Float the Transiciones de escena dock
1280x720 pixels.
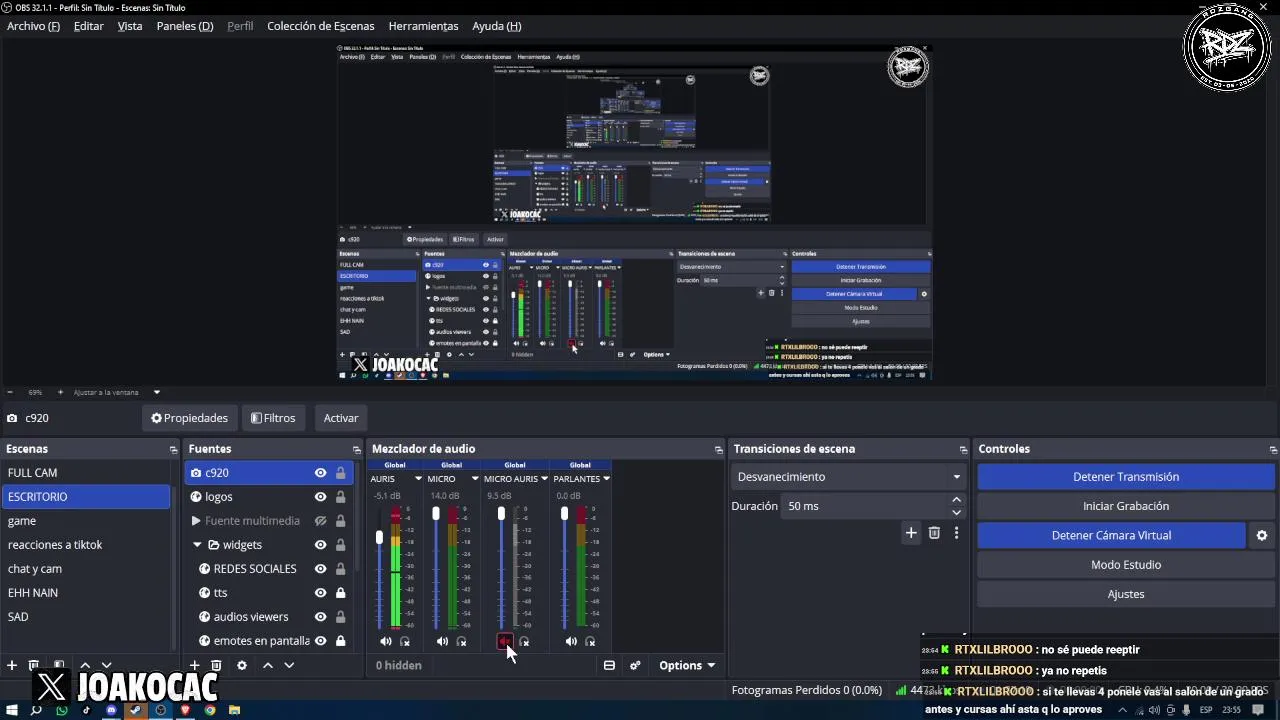click(963, 450)
